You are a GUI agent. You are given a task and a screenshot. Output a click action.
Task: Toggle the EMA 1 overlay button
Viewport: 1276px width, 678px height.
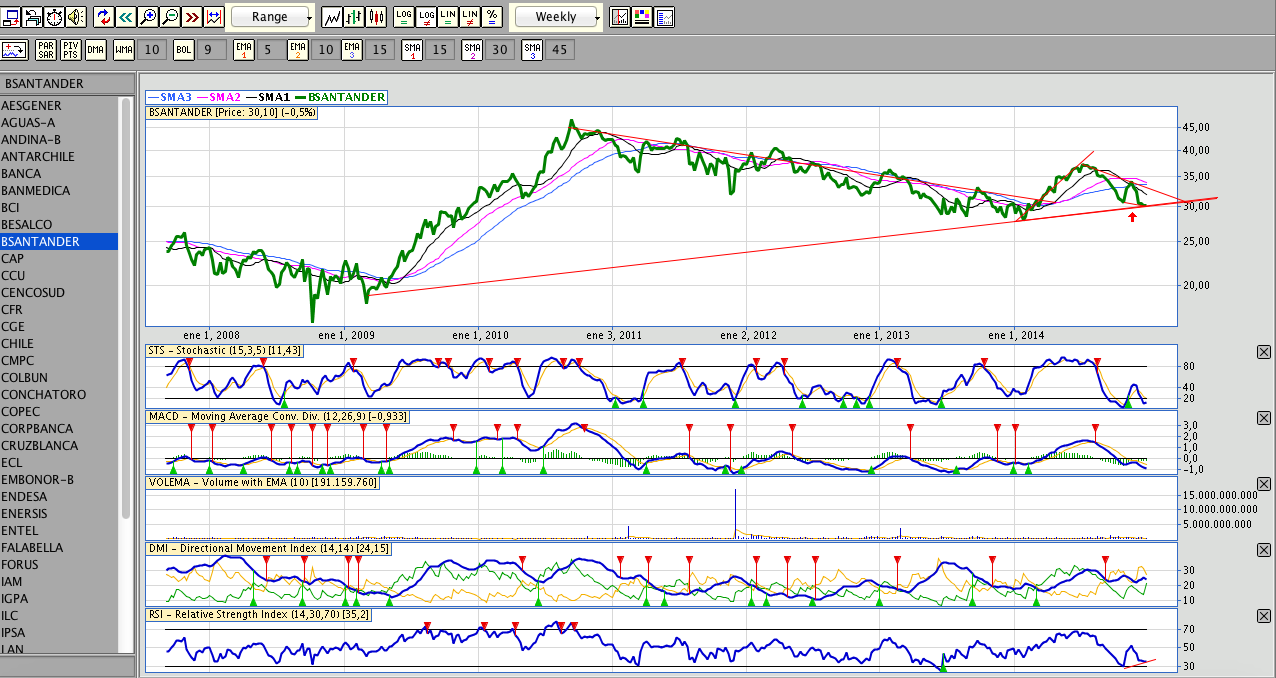(x=243, y=49)
